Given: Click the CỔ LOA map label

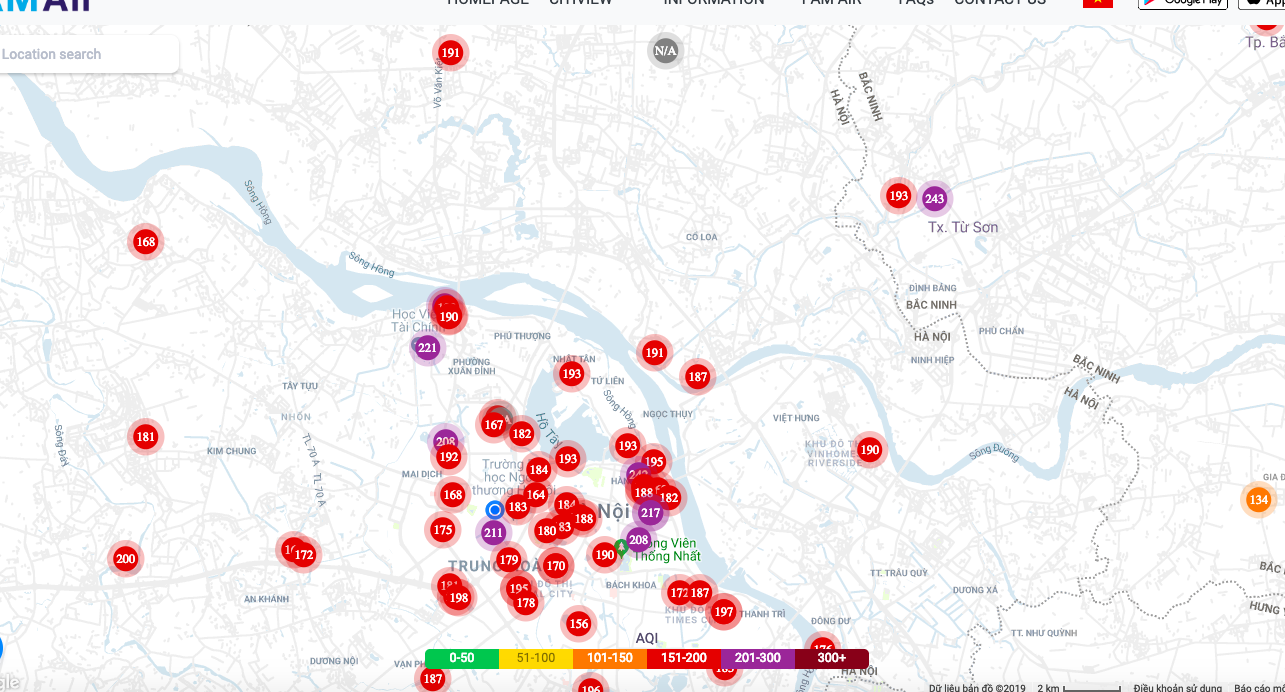Looking at the screenshot, I should pyautogui.click(x=702, y=237).
